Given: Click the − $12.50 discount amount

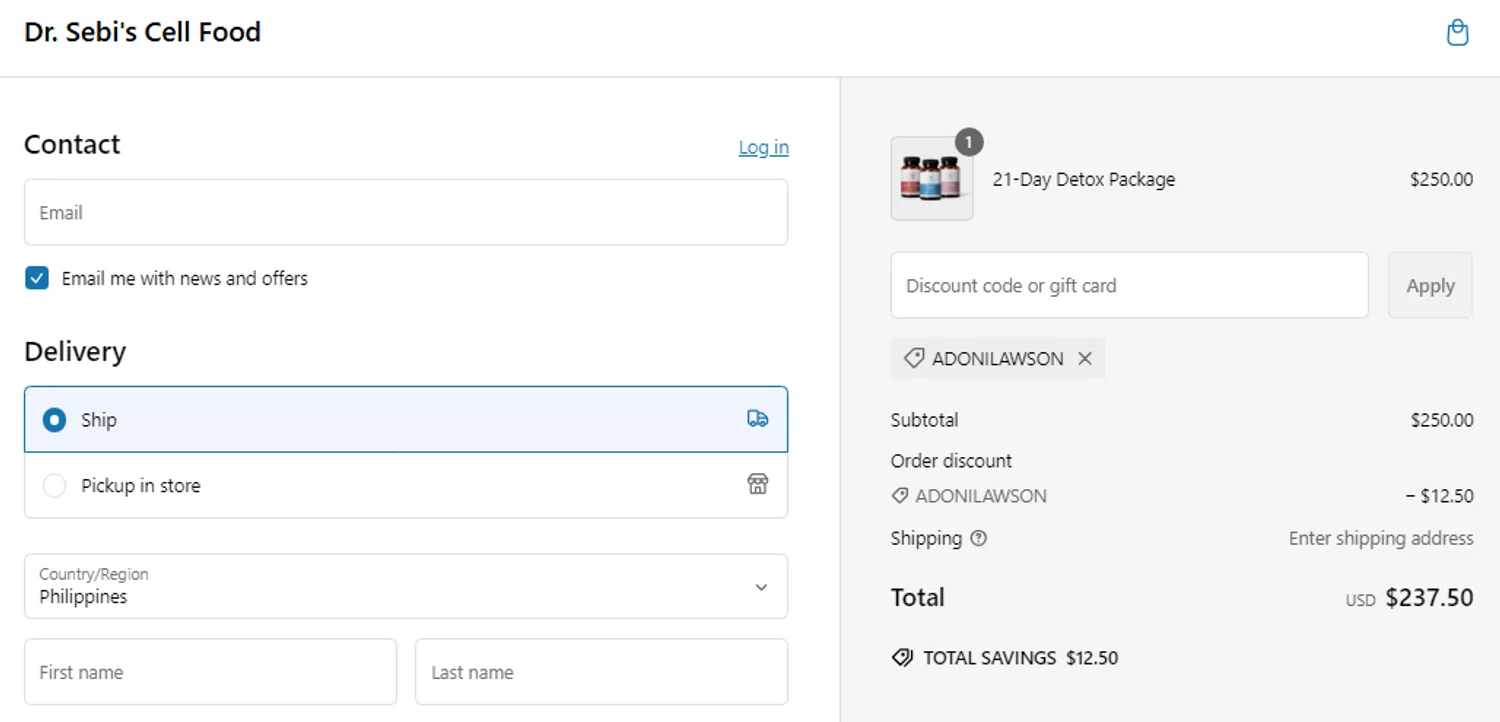Looking at the screenshot, I should click(1439, 496).
